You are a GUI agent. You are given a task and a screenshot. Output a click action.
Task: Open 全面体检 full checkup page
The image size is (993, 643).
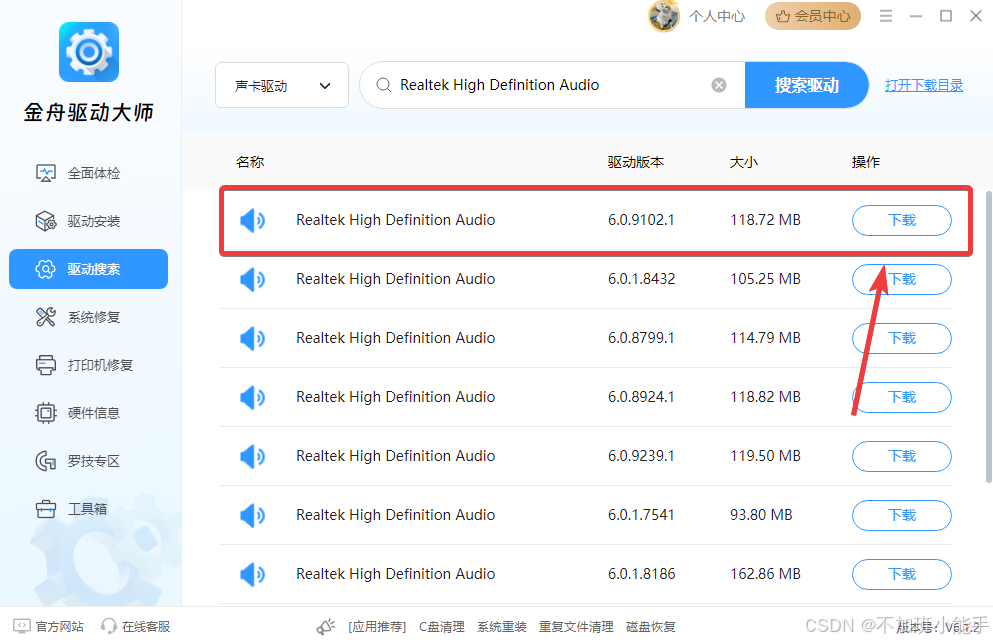[x=88, y=173]
